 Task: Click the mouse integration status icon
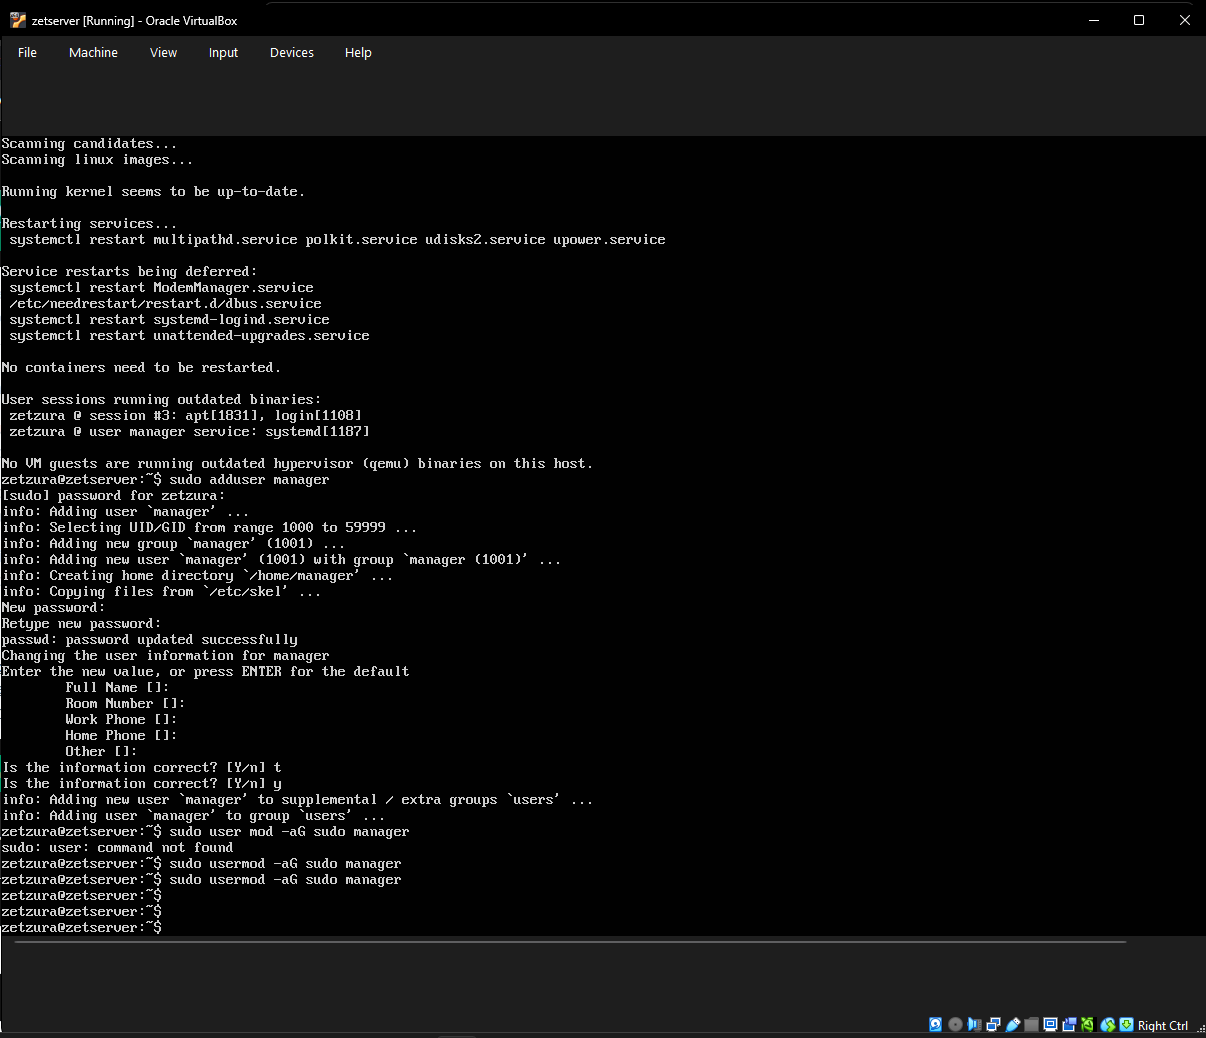click(x=1108, y=1025)
